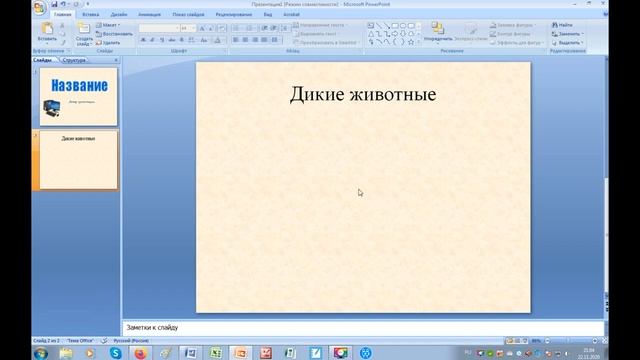640x360 pixels.
Task: Select the Дикие животные slide thumbnail
Action: coord(78,160)
